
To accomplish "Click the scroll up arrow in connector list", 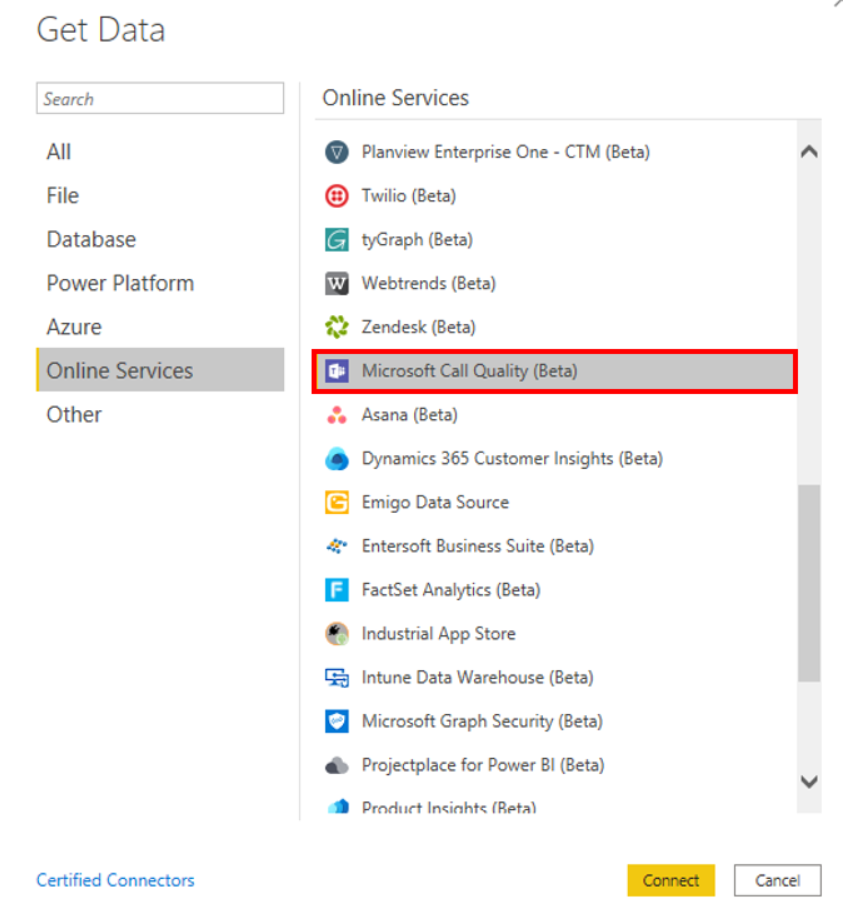I will 809,152.
